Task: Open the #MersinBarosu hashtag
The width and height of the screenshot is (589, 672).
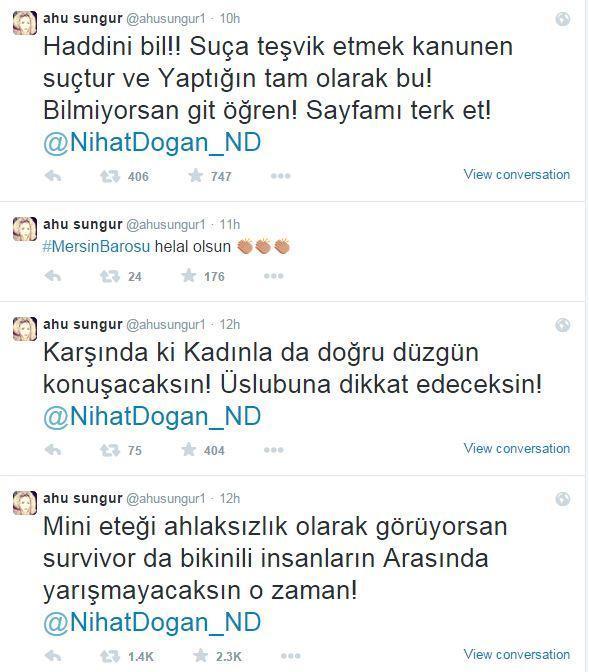Action: (x=96, y=246)
